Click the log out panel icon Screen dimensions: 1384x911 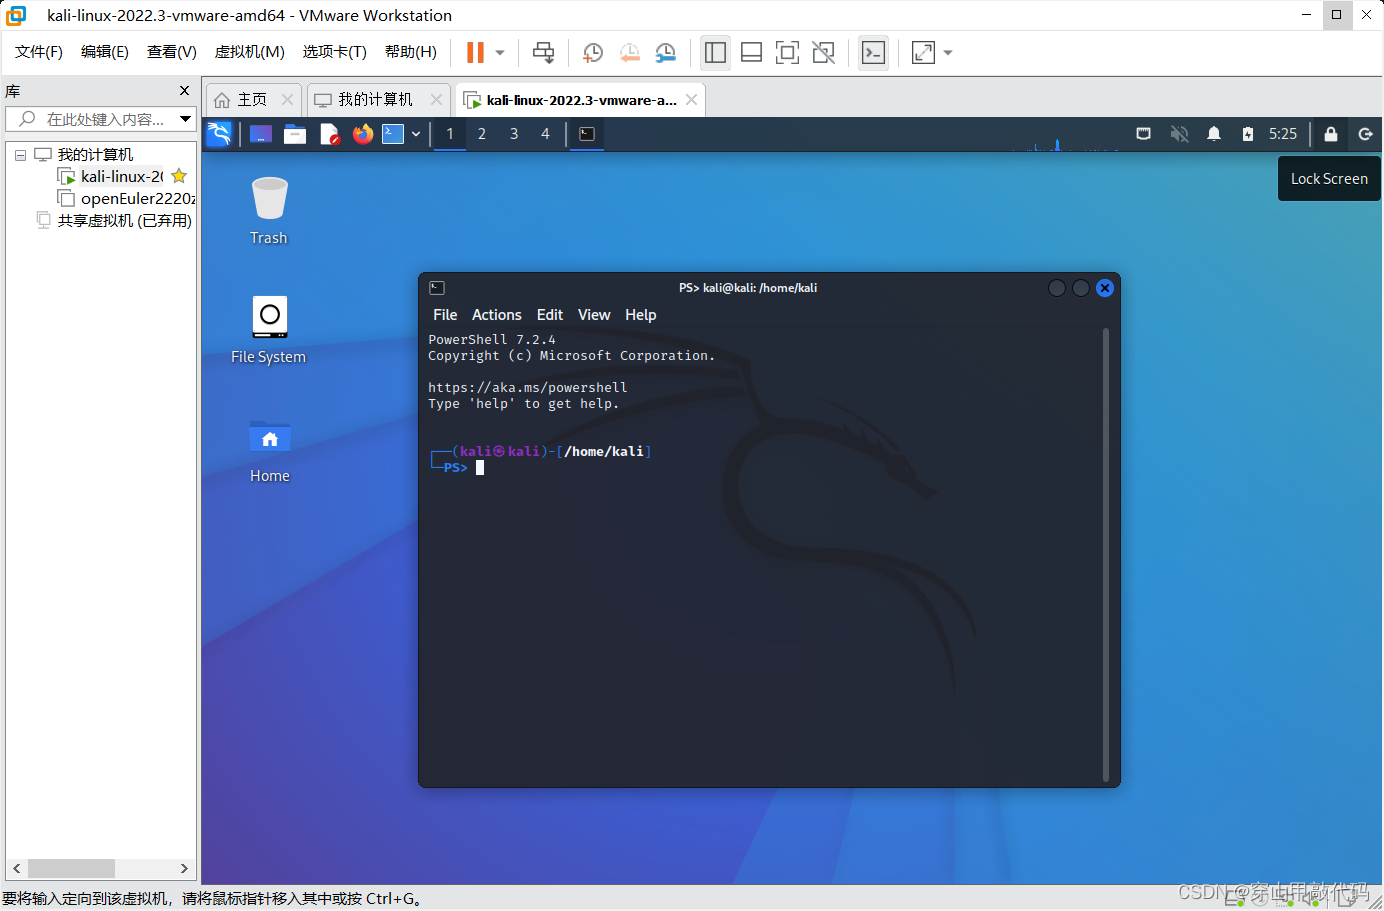click(1365, 134)
